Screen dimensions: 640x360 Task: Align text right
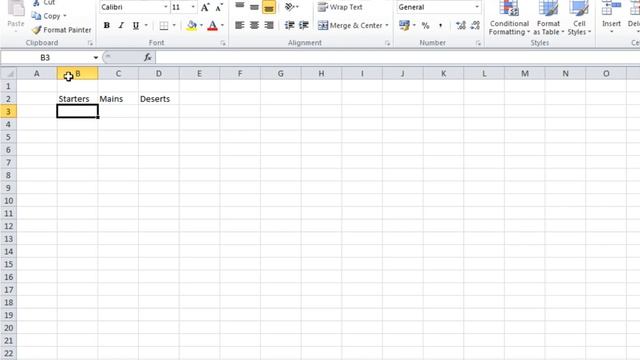(x=269, y=25)
